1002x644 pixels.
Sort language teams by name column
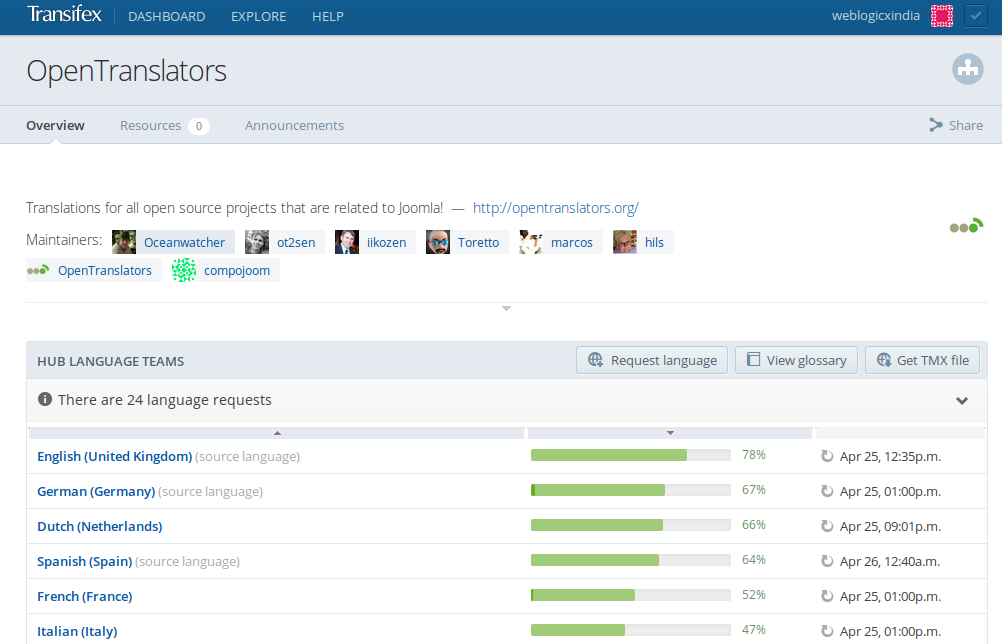277,433
